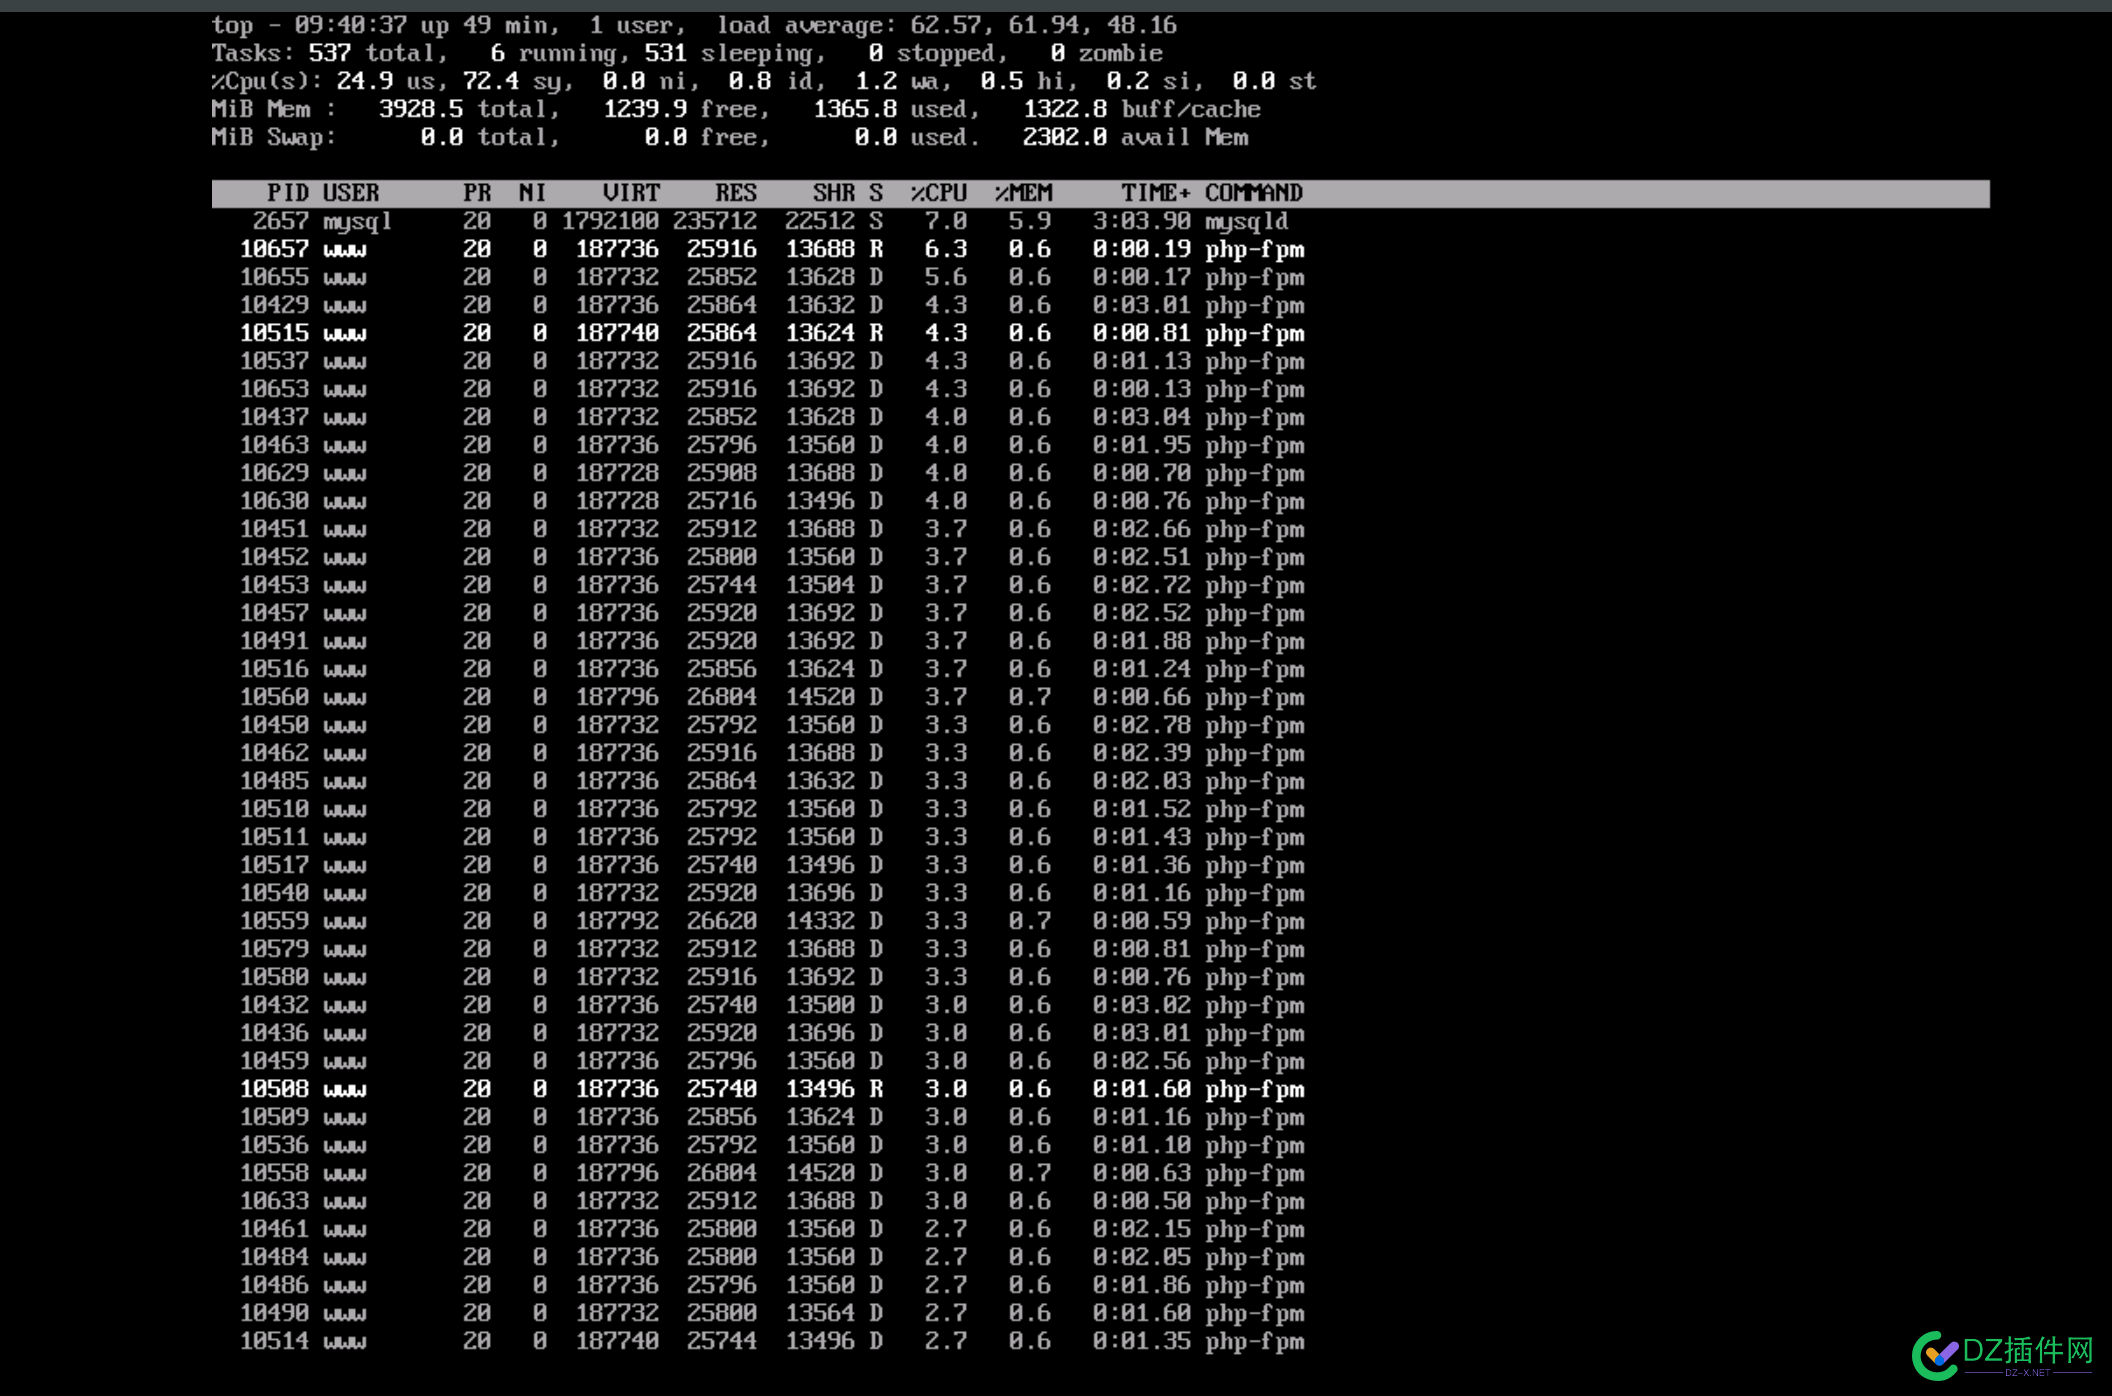Image resolution: width=2112 pixels, height=1396 pixels.
Task: Click the RES column header
Action: coord(736,193)
